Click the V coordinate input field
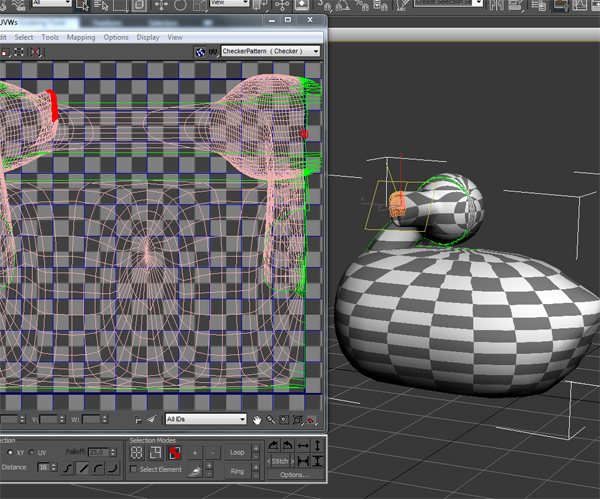Image resolution: width=600 pixels, height=499 pixels. pos(49,419)
